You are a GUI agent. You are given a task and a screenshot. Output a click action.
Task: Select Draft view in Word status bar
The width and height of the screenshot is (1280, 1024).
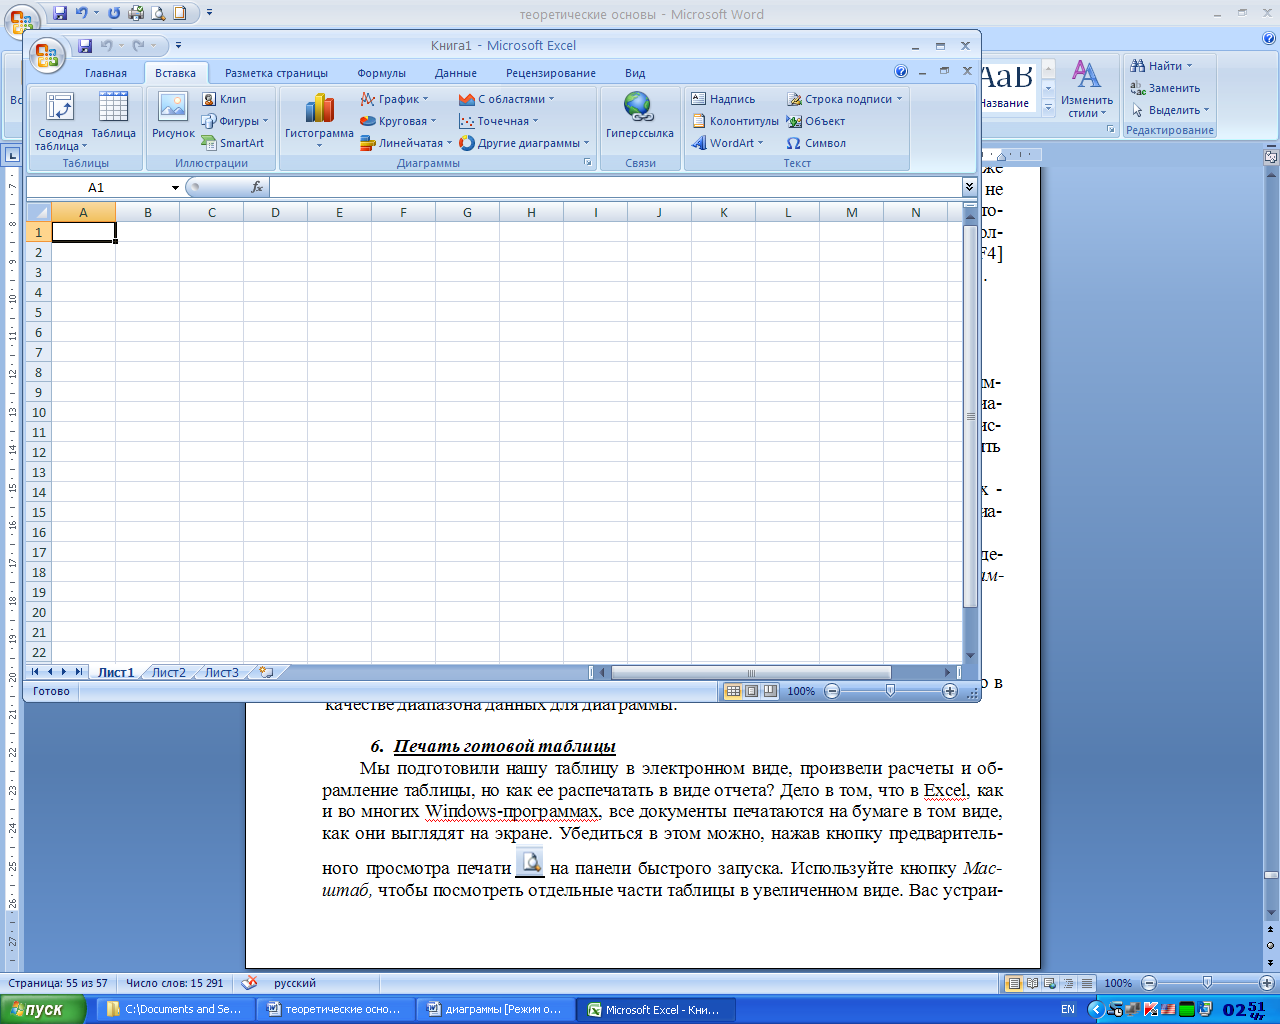coord(1086,983)
